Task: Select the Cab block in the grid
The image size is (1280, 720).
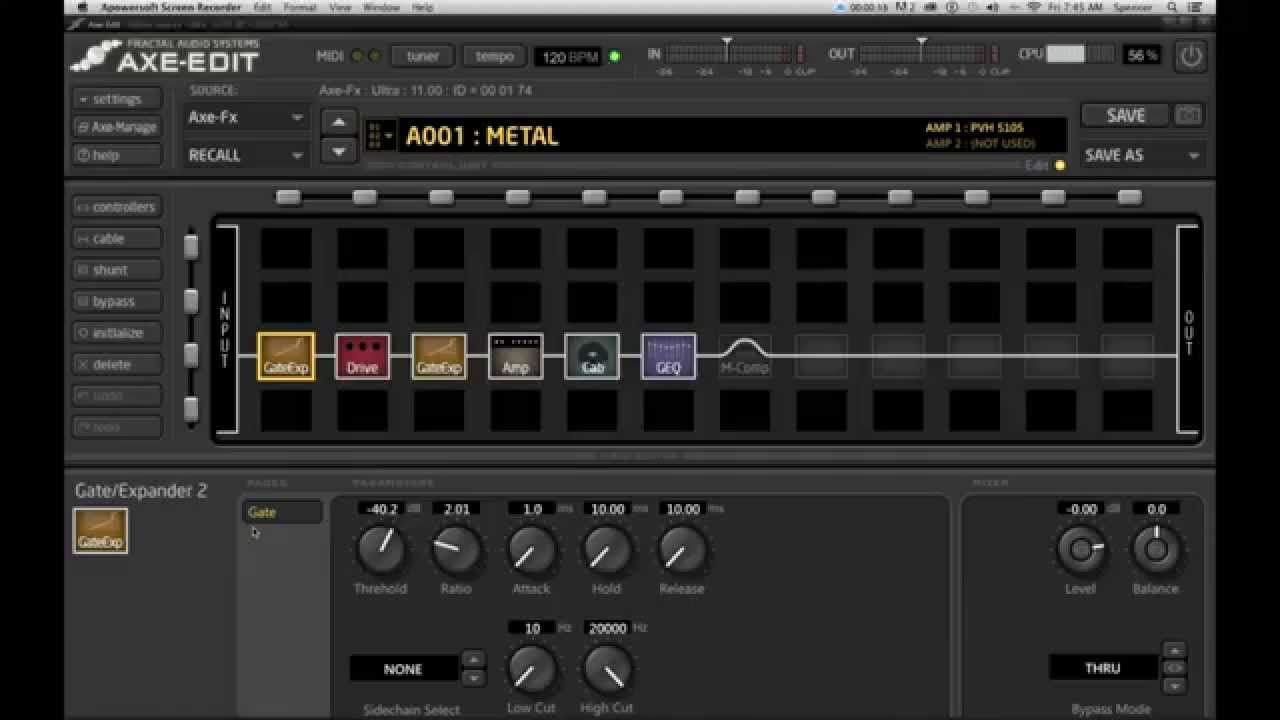Action: tap(592, 356)
